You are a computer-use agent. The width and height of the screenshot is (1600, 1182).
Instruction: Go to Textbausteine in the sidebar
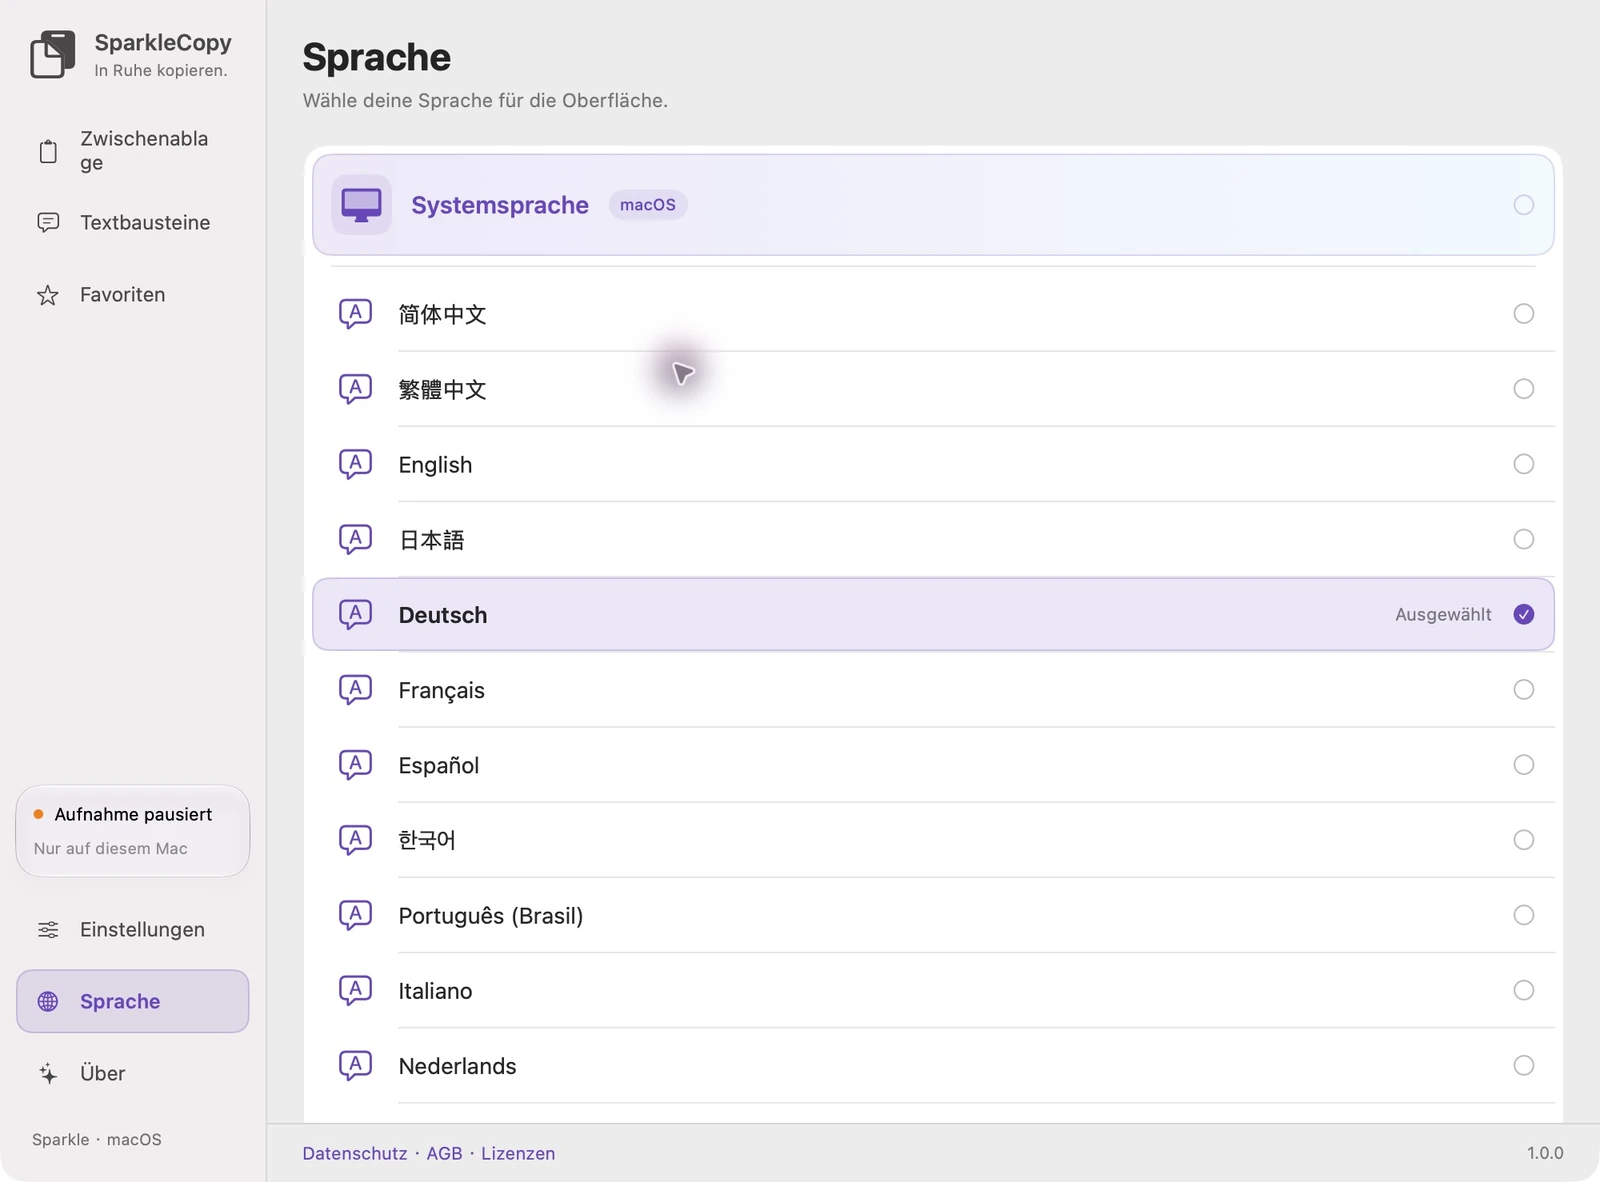point(133,222)
